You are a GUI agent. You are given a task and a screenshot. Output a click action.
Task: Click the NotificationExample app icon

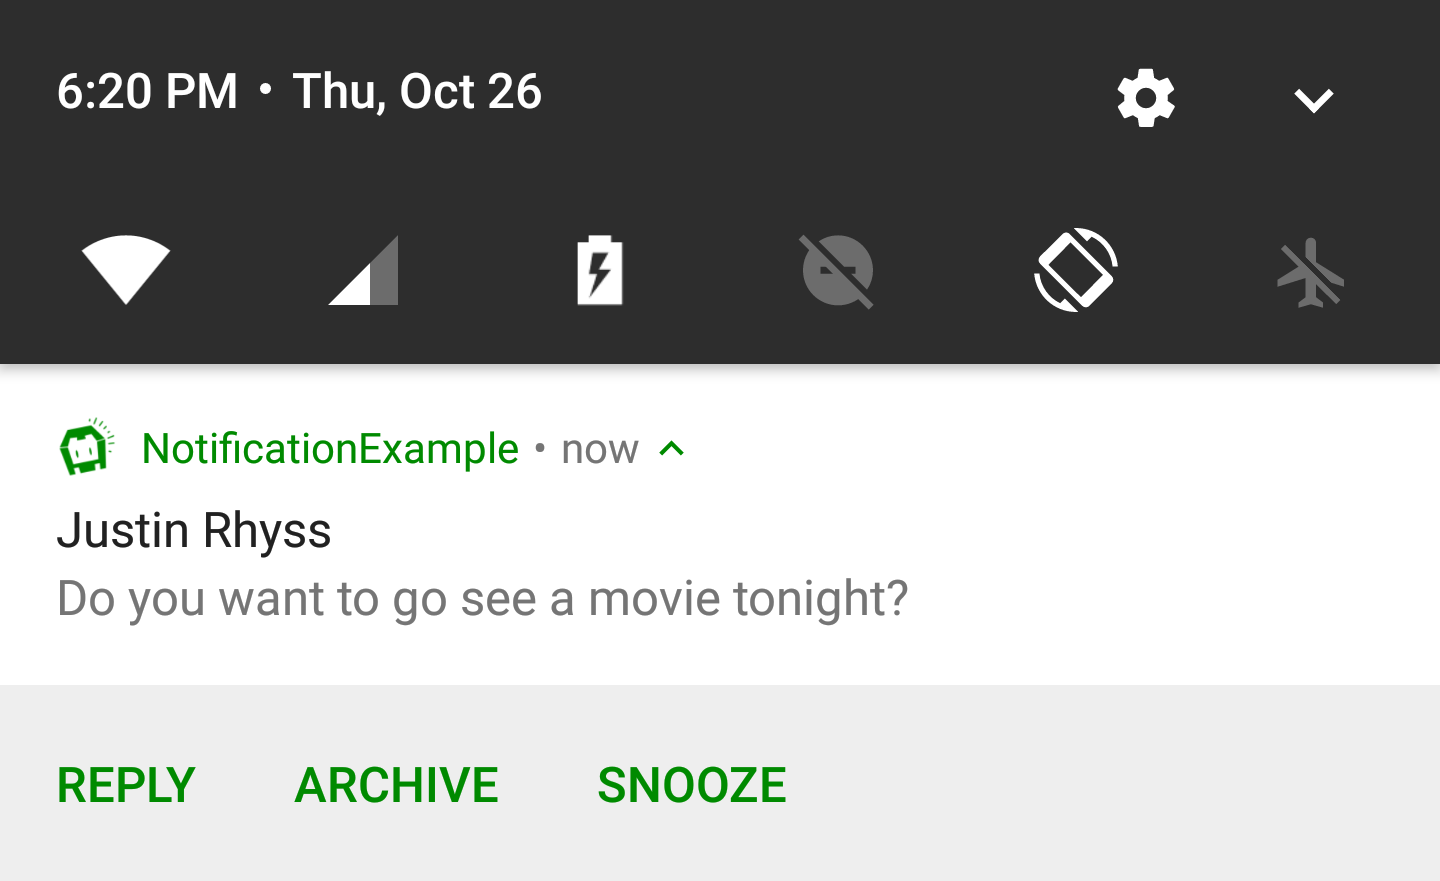(x=86, y=447)
